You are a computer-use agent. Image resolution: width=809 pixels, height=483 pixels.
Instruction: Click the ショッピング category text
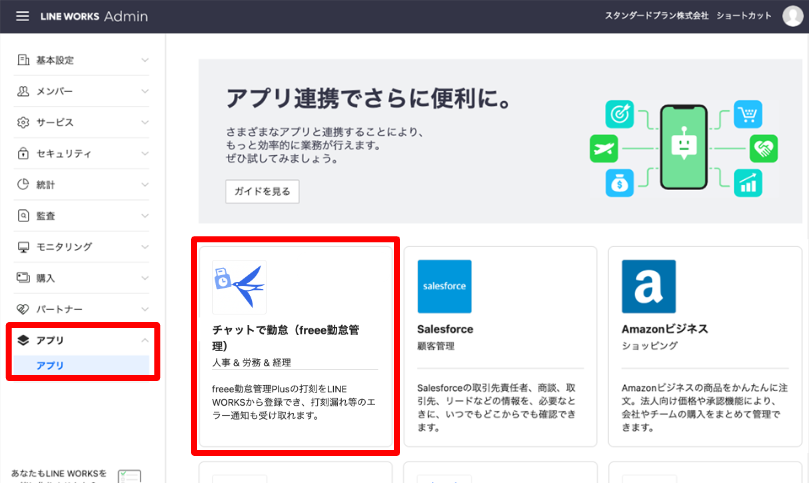tap(649, 346)
